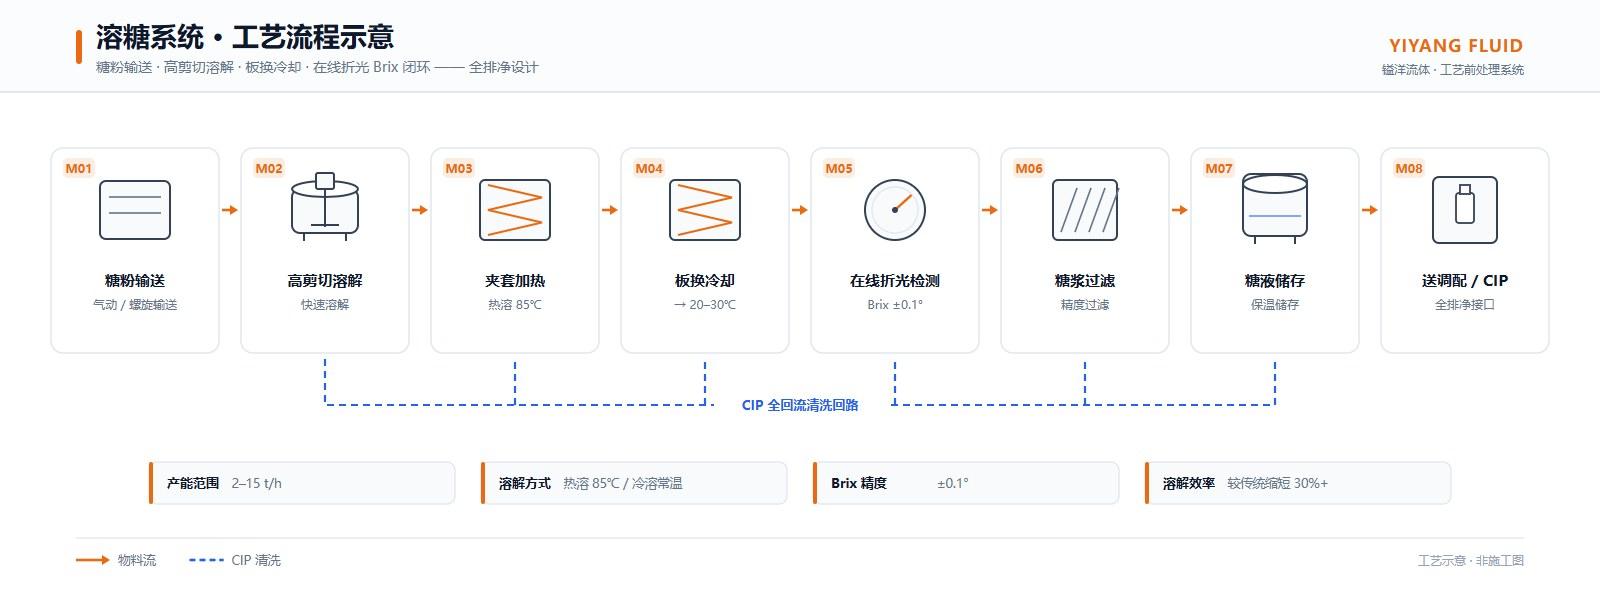Click the 板换冷却 step title
Viewport: 1600px width, 600px height.
tap(705, 281)
